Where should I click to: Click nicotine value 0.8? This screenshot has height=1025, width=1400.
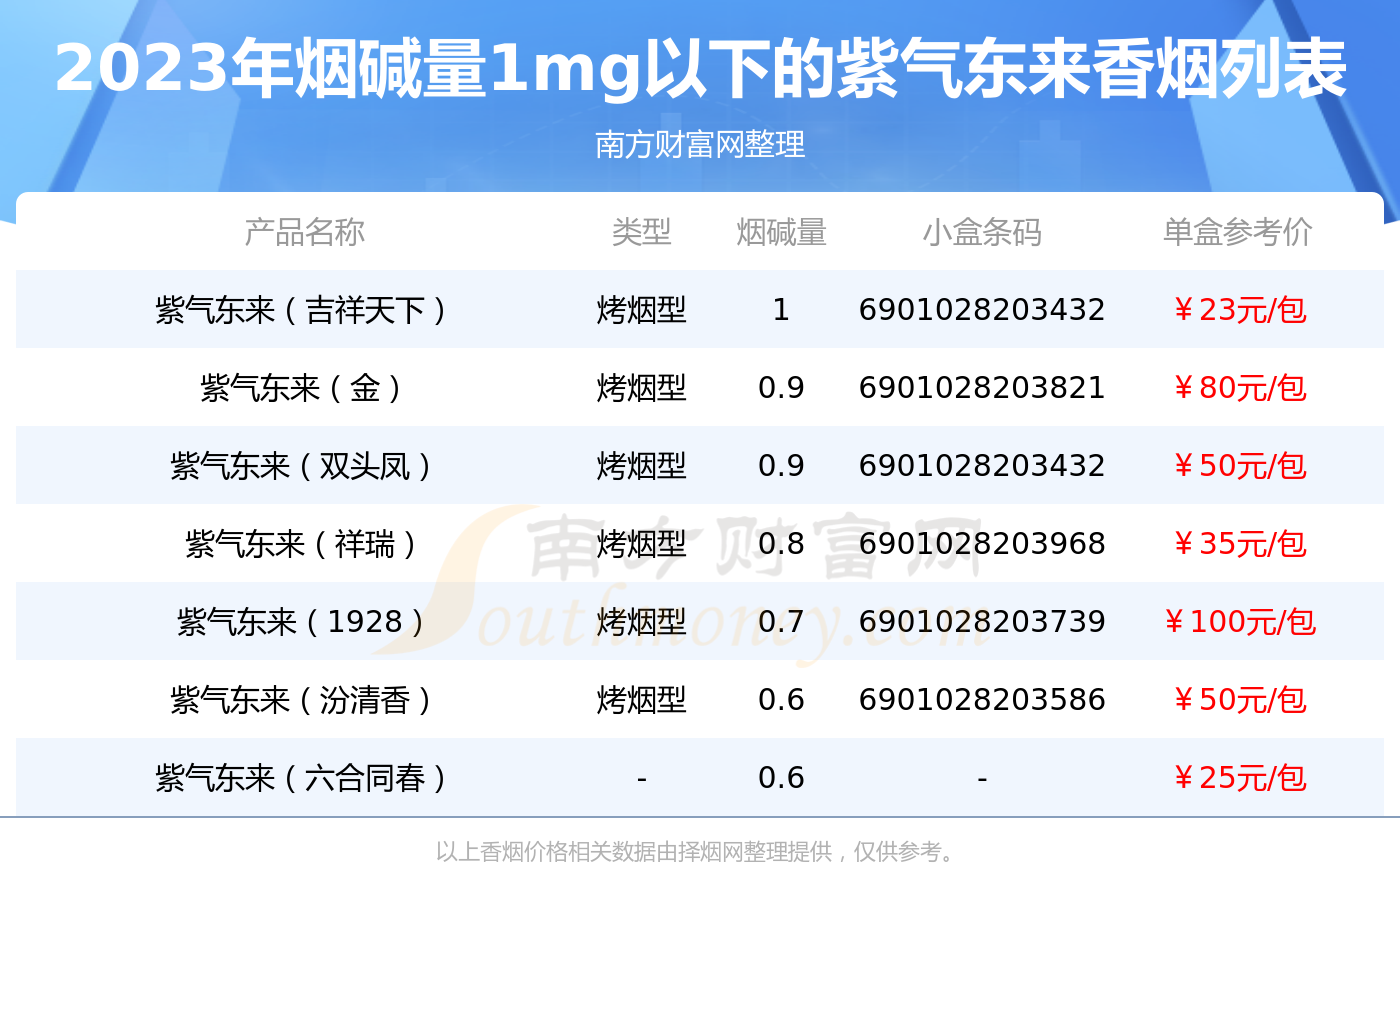[781, 544]
